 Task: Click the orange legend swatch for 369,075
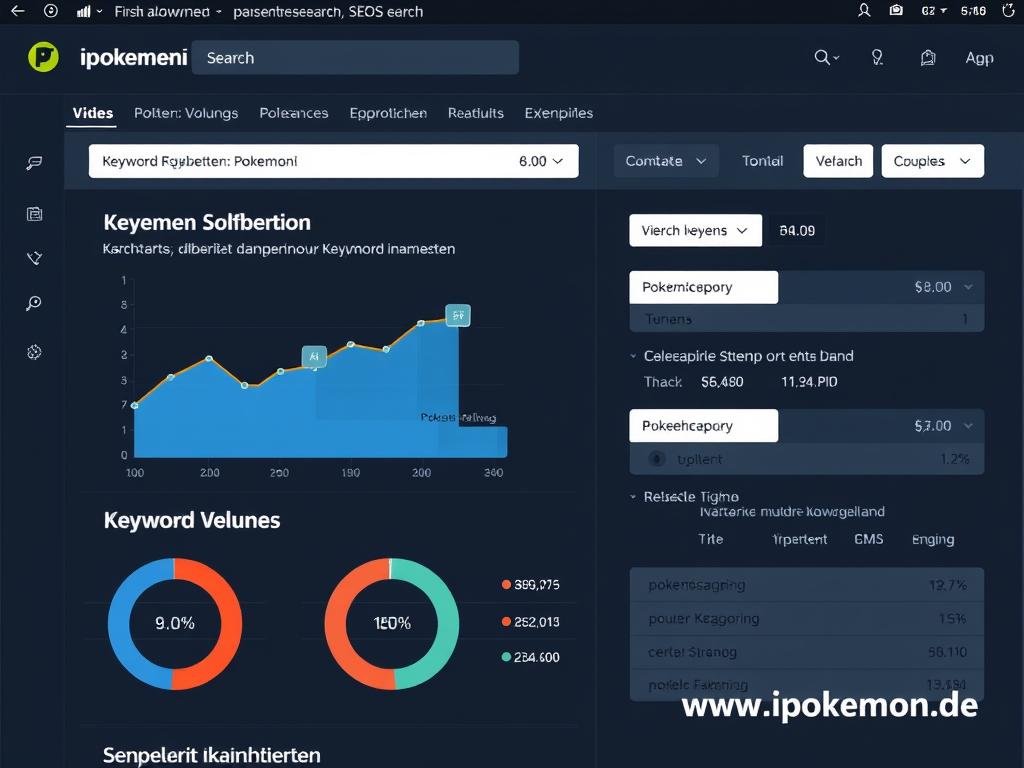(505, 585)
